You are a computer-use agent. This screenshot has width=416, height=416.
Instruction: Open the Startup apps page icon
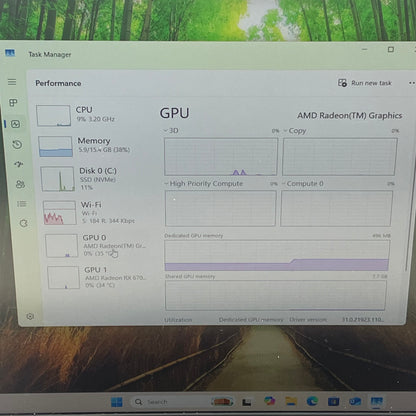point(19,164)
